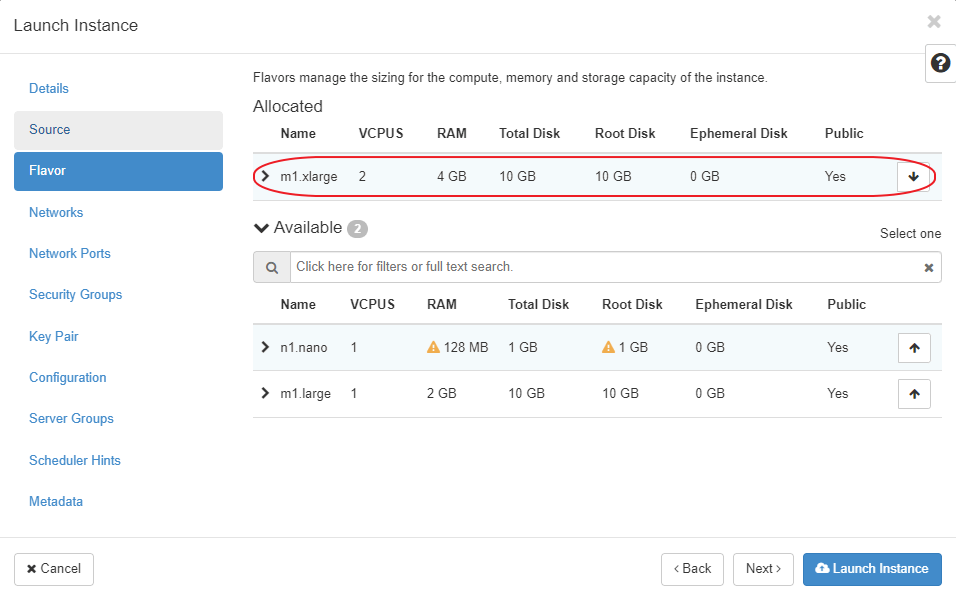This screenshot has height=599, width=956.
Task: Switch to the Details step
Action: [x=49, y=89]
